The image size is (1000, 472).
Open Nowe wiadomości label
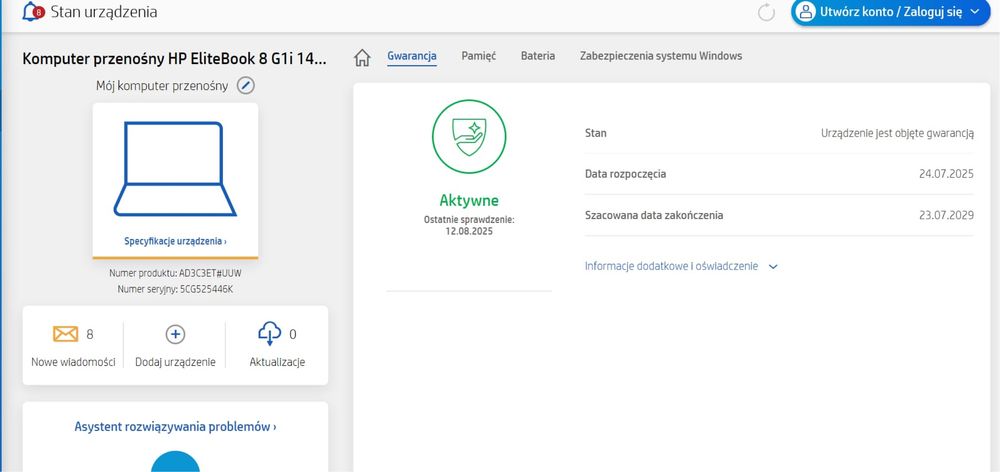pos(73,362)
